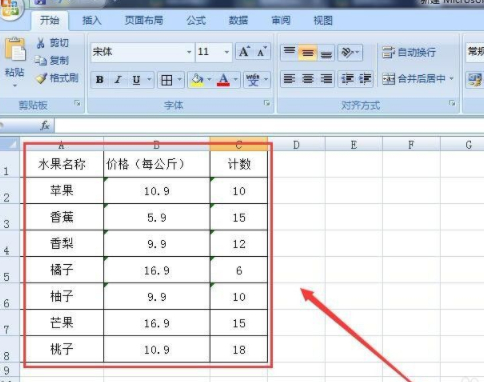Select the header cell 计数

239,164
